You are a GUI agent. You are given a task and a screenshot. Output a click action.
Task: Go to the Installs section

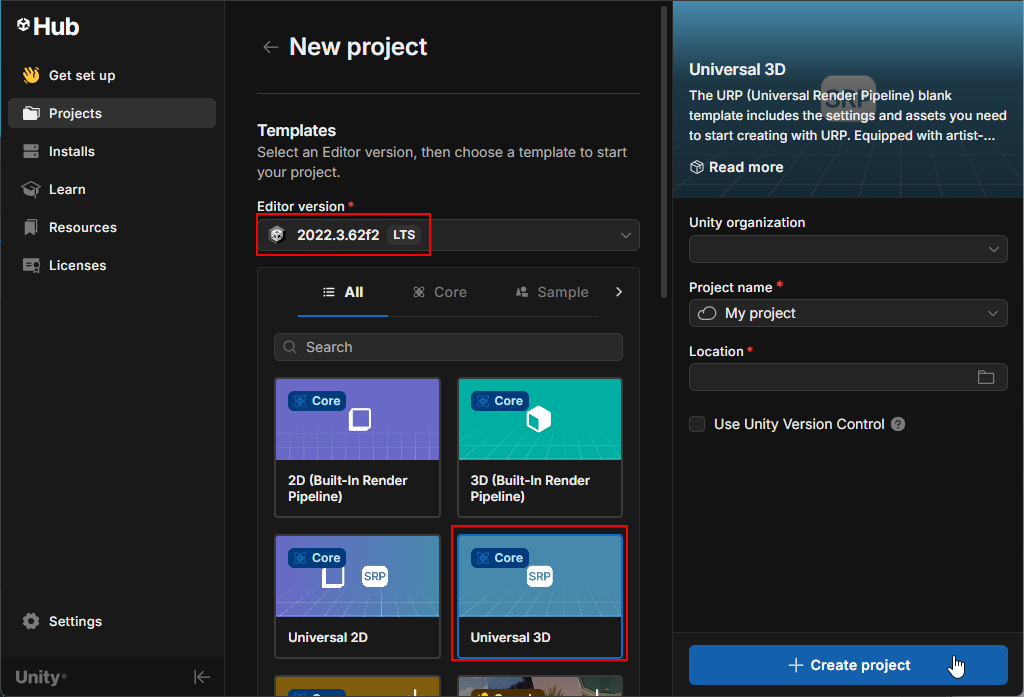[71, 151]
